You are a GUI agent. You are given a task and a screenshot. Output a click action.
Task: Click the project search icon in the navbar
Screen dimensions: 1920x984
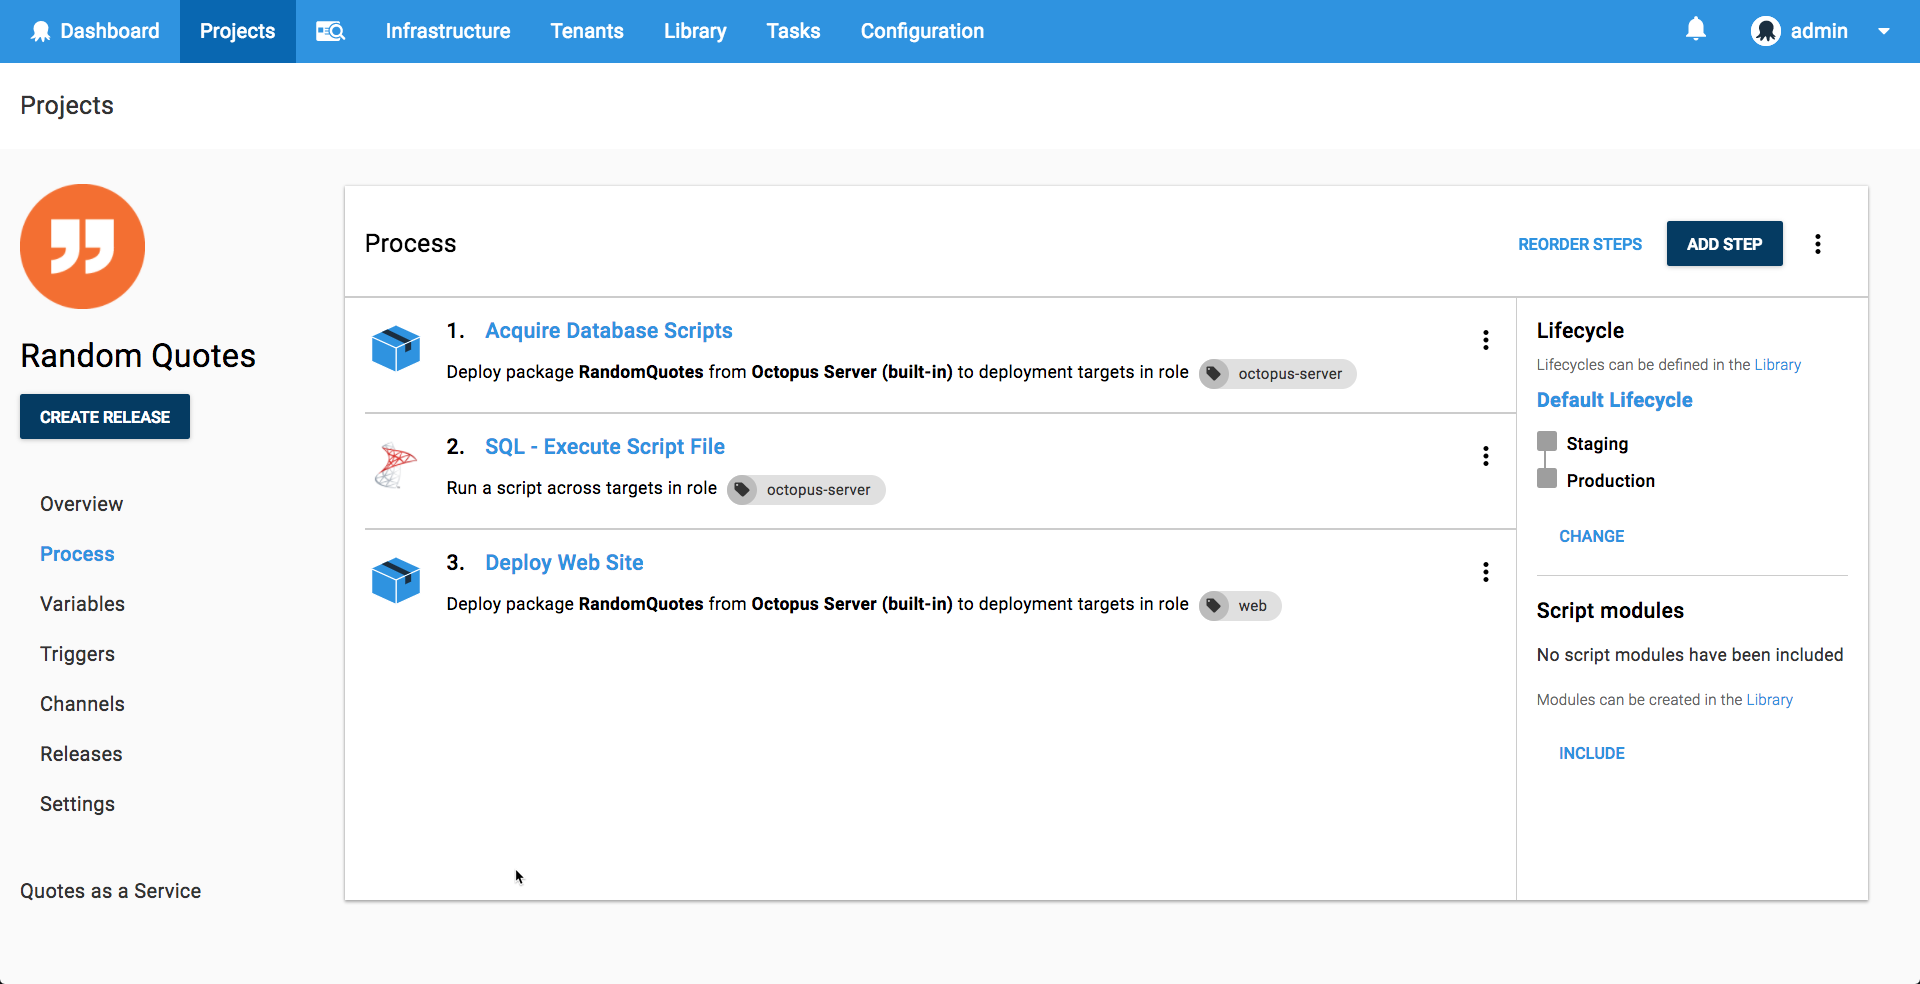coord(330,31)
